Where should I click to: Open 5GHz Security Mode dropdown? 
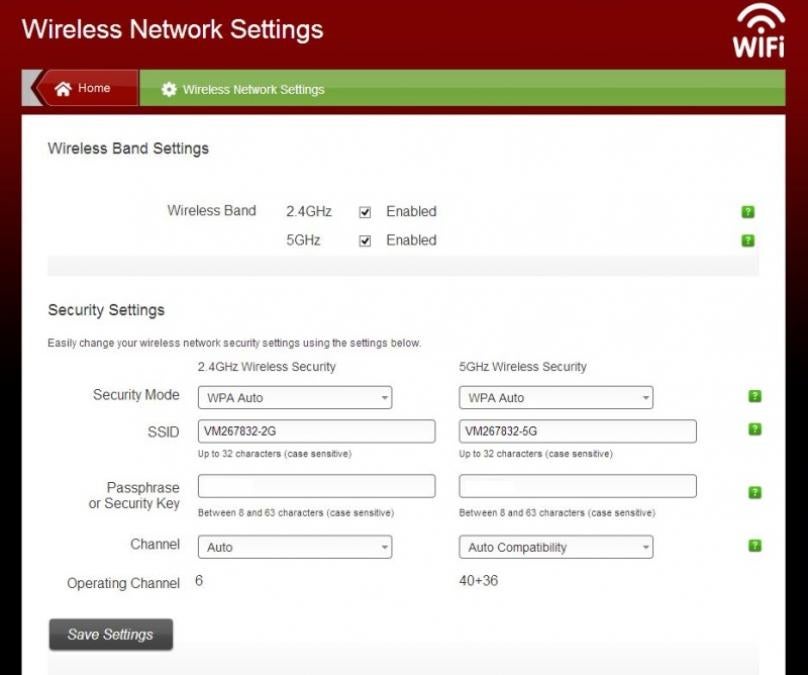point(556,398)
